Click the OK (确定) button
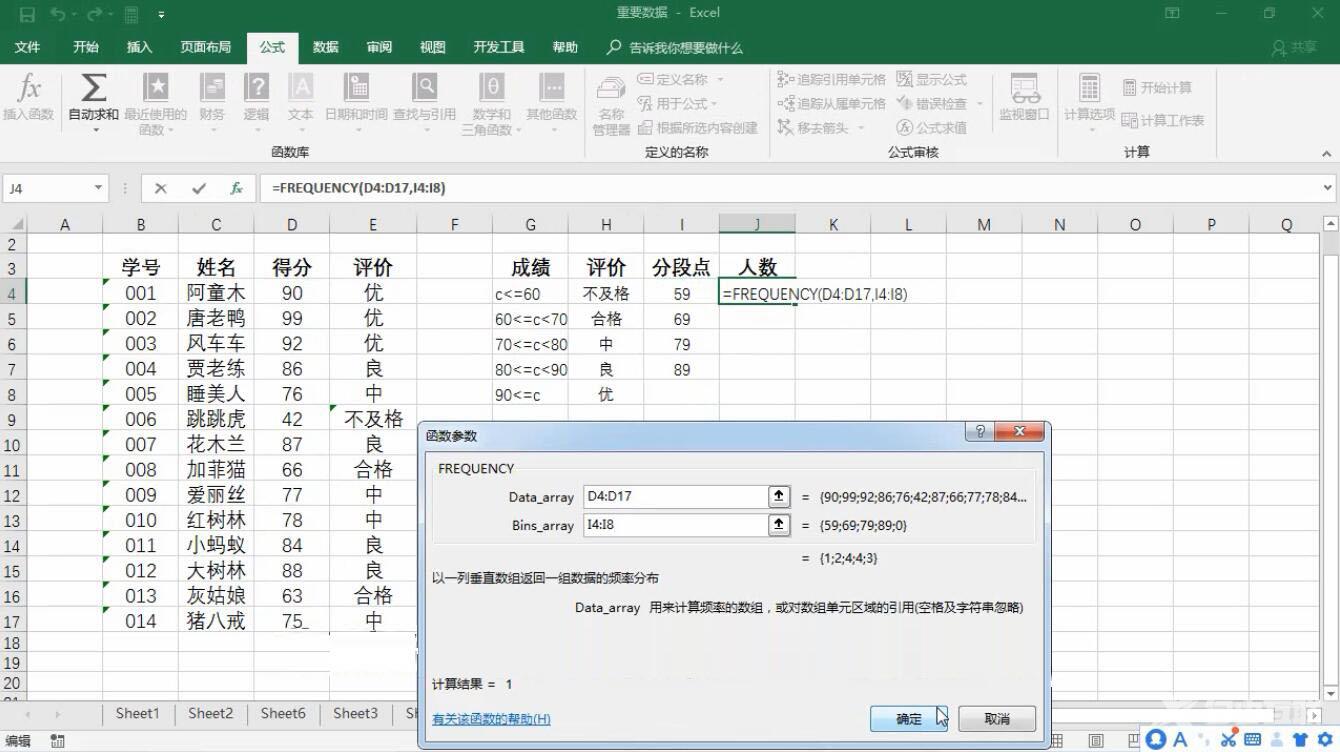Image resolution: width=1340 pixels, height=752 pixels. click(x=908, y=718)
